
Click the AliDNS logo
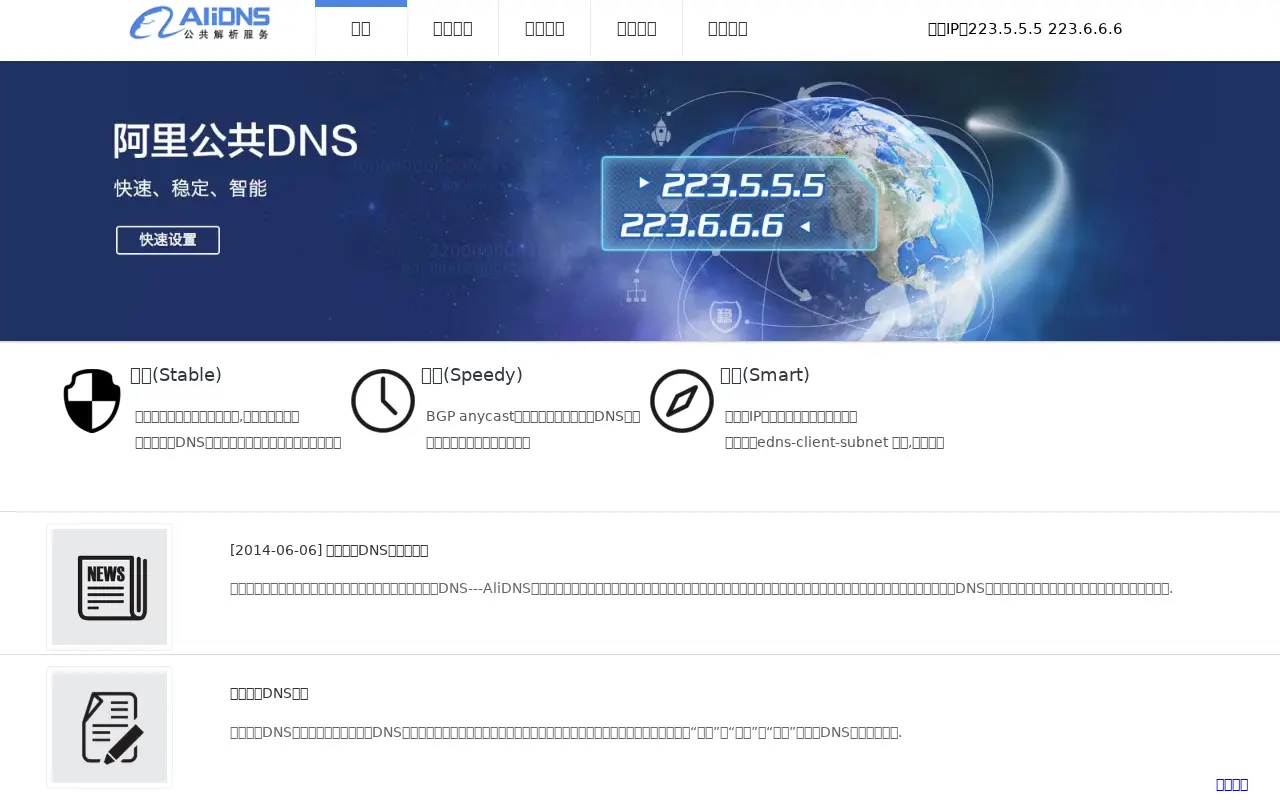[x=200, y=23]
